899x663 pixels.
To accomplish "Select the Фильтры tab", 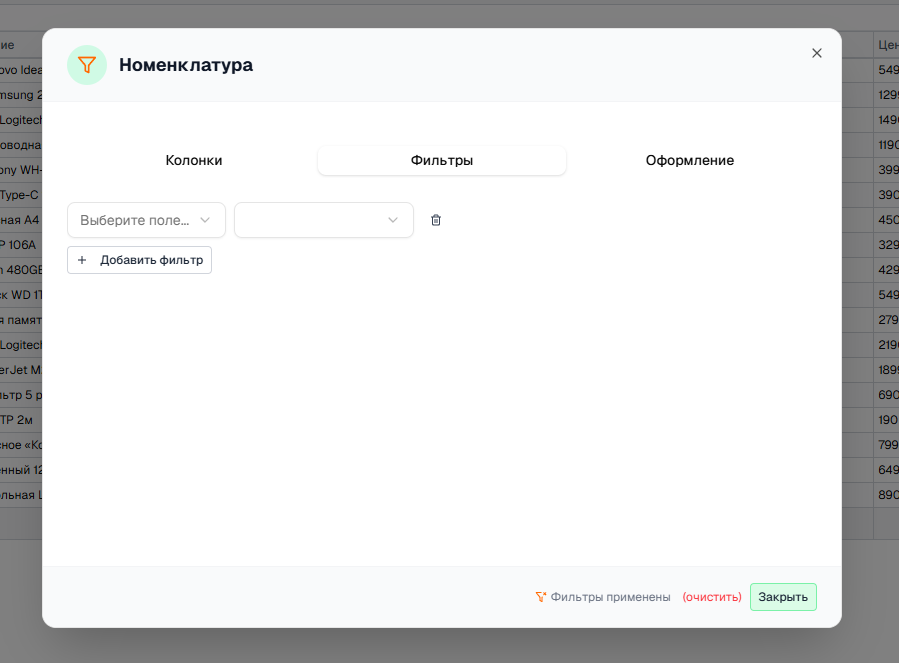I will point(442,161).
